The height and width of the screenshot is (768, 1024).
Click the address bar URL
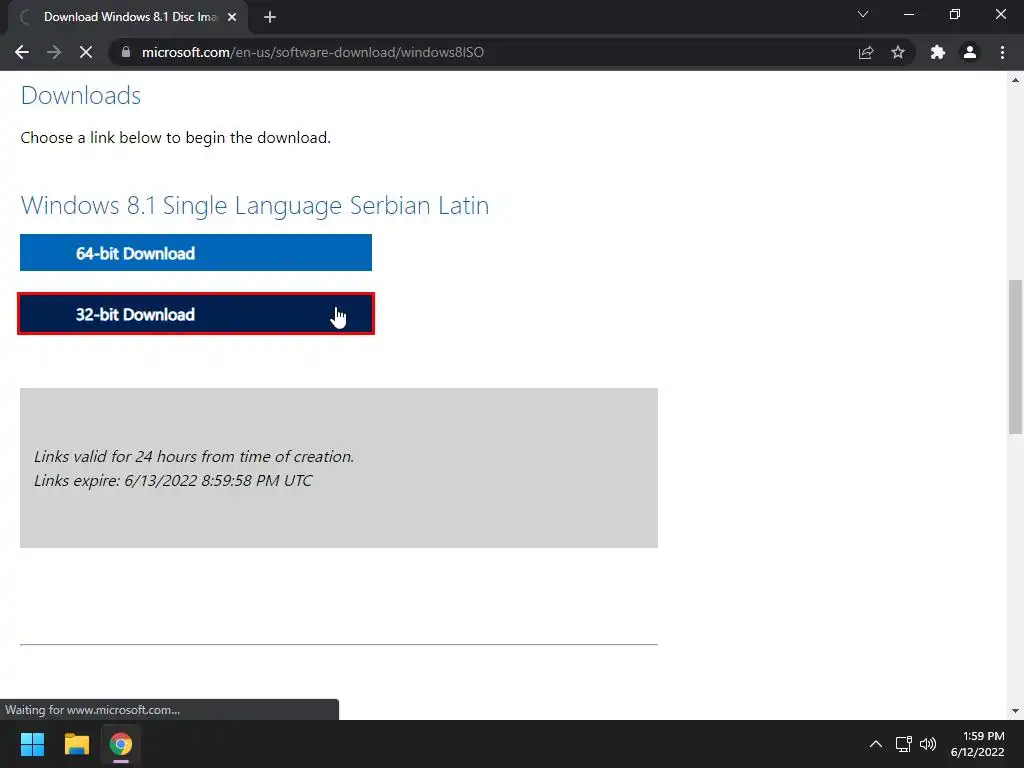tap(313, 52)
